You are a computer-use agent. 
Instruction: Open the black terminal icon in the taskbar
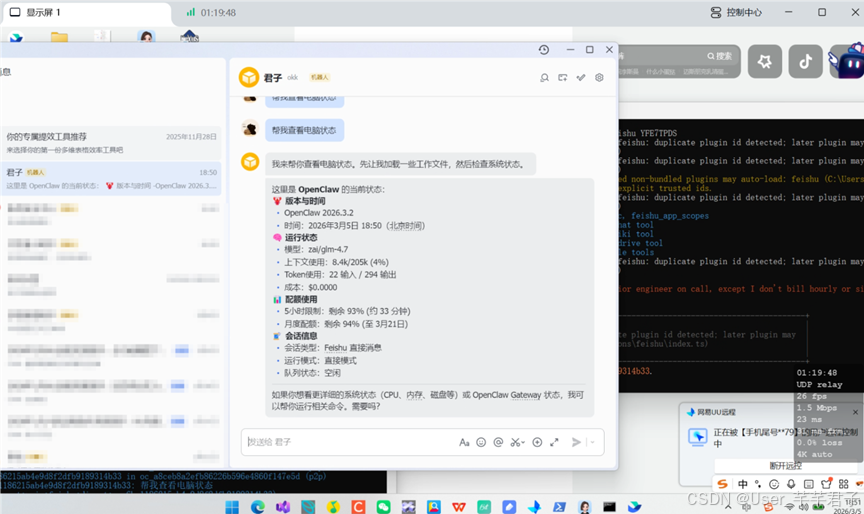coord(609,506)
